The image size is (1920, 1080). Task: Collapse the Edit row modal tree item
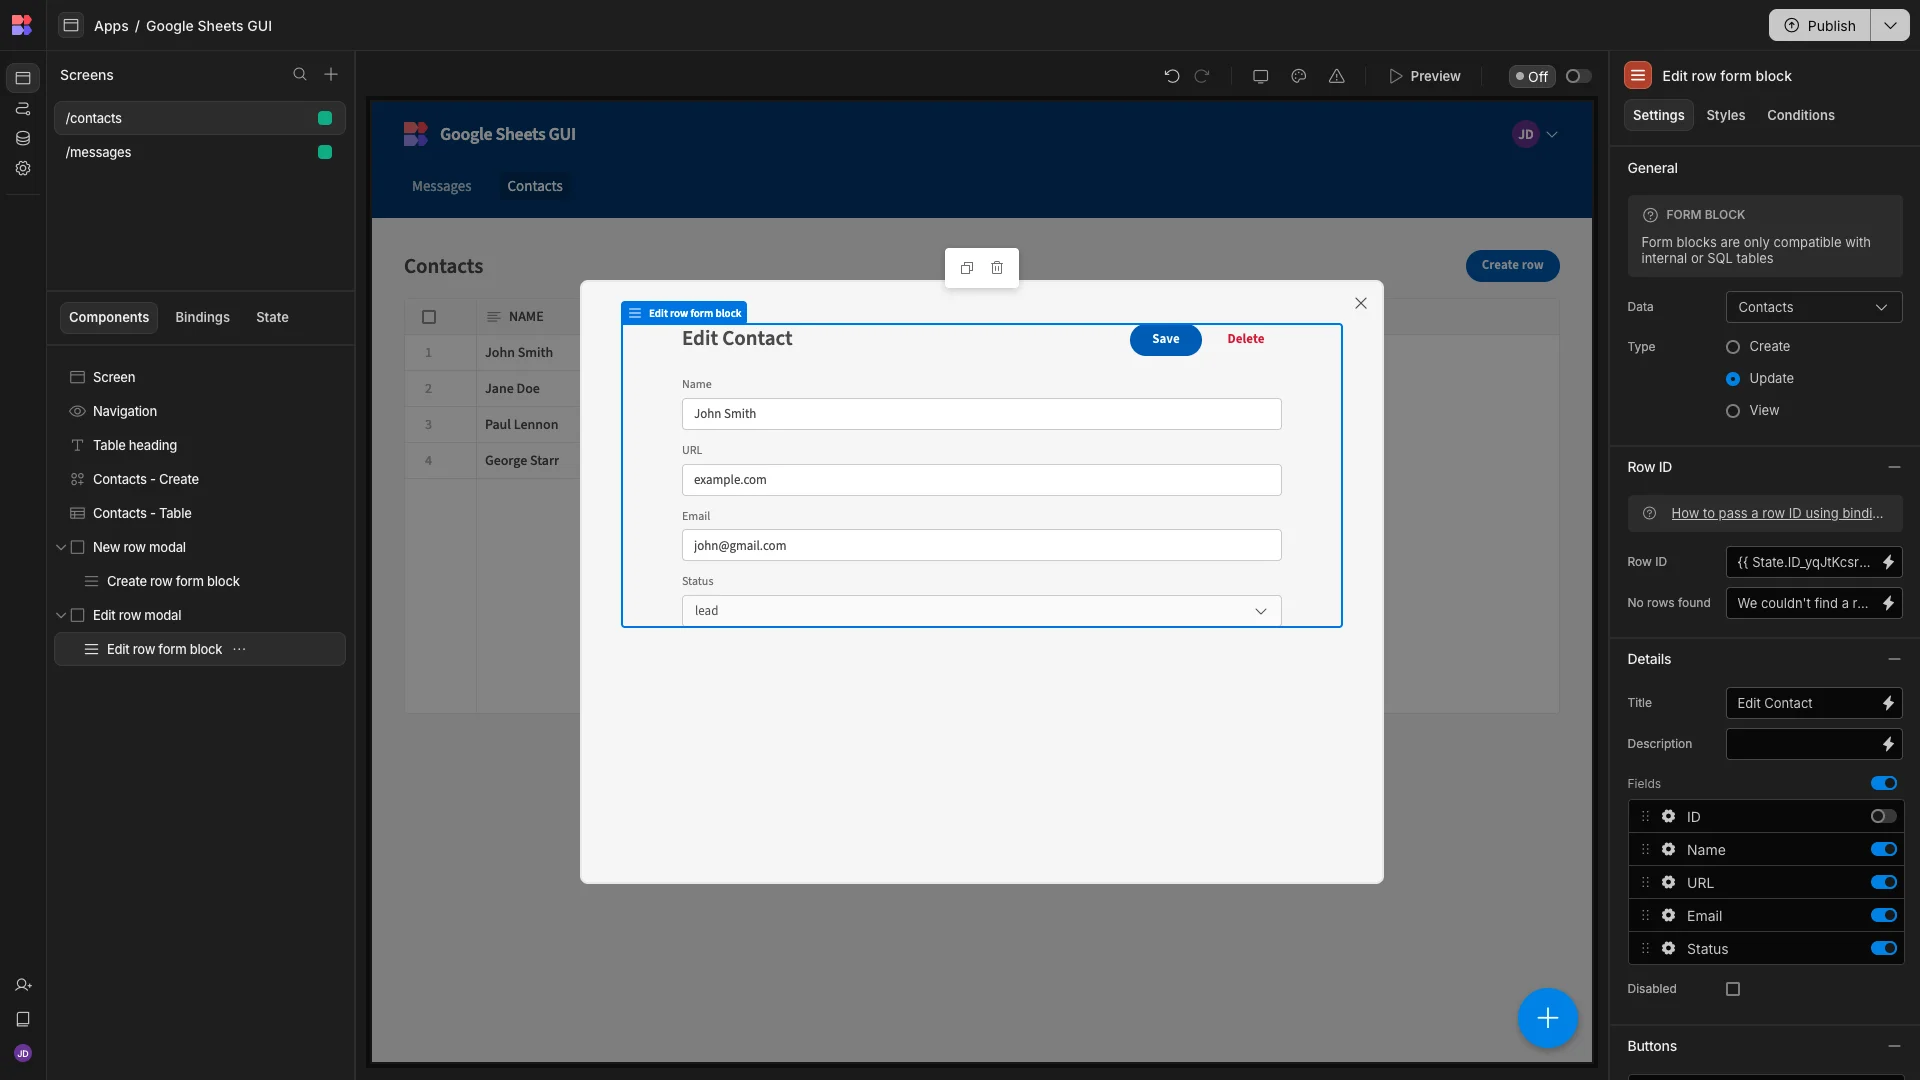tap(61, 616)
